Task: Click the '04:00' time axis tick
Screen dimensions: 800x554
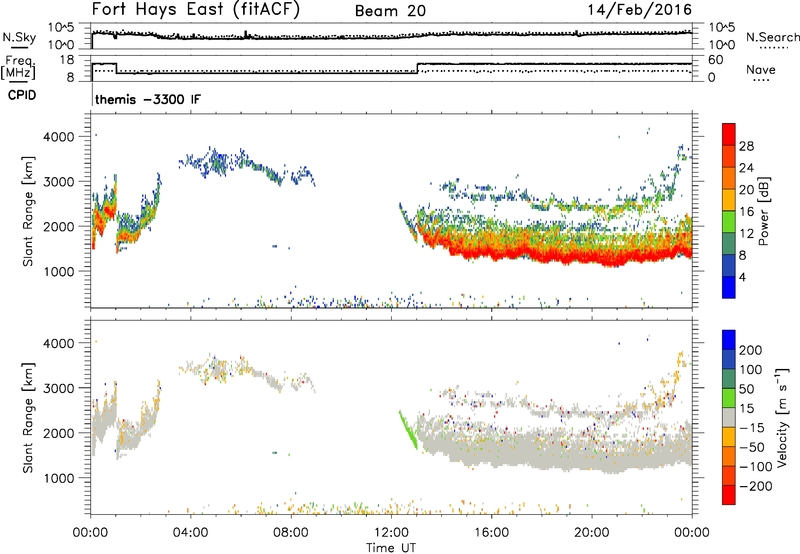Action: [x=191, y=533]
